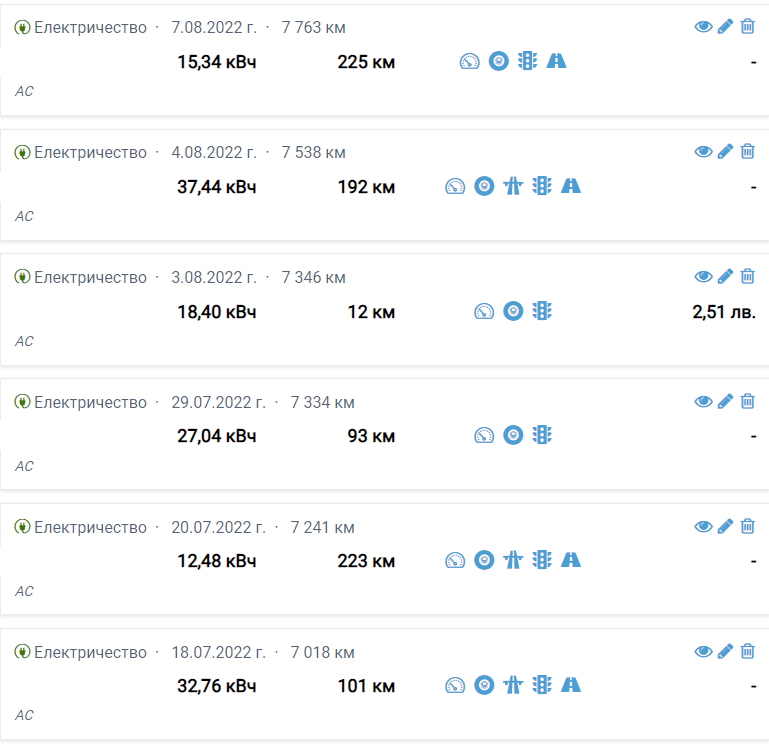This screenshot has width=769, height=746.
Task: Click the traffic light icon in 3.08.2022 entry
Action: click(x=542, y=311)
